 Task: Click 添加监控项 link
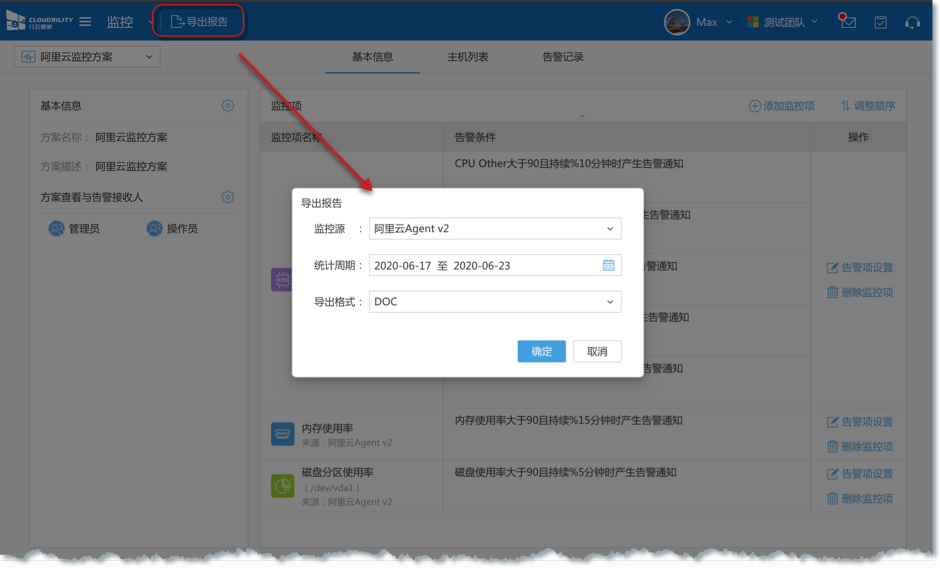pyautogui.click(x=781, y=106)
